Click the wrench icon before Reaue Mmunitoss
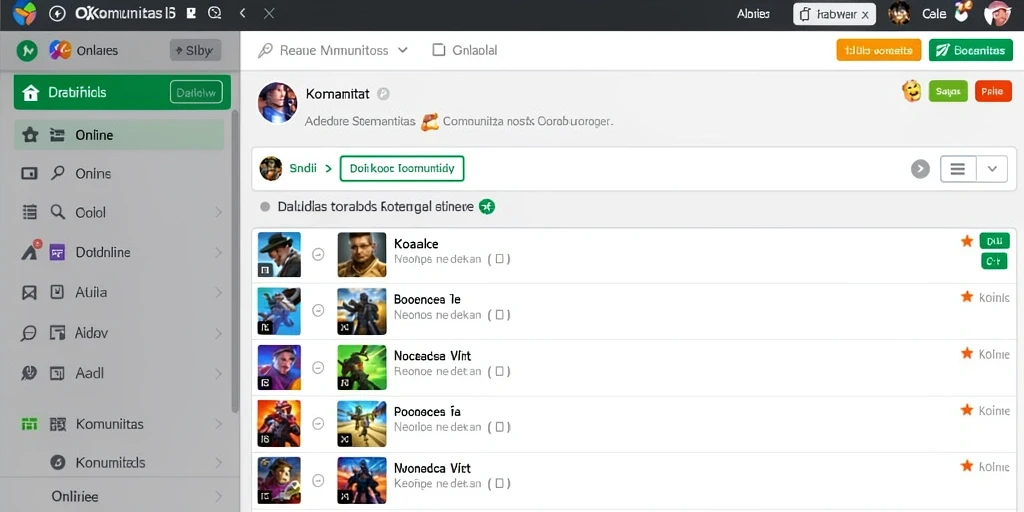This screenshot has height=512, width=1024. [x=265, y=50]
